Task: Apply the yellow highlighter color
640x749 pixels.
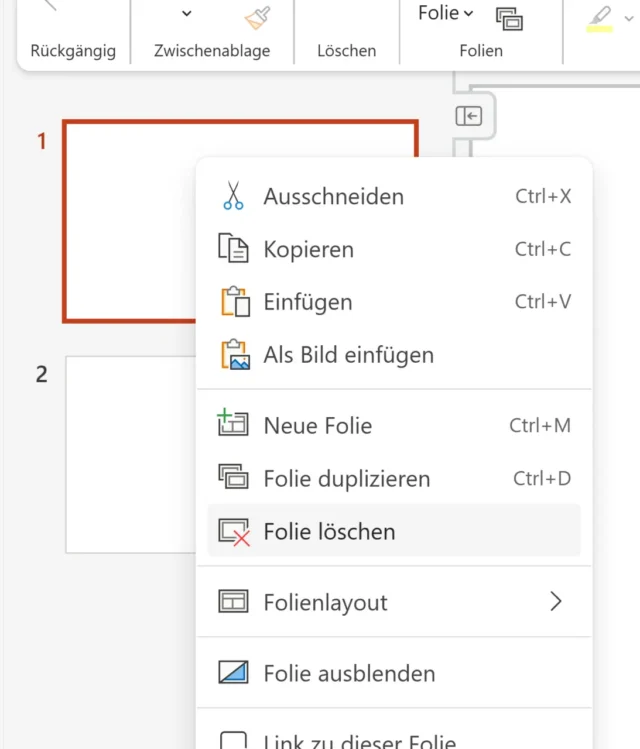Action: [600, 18]
